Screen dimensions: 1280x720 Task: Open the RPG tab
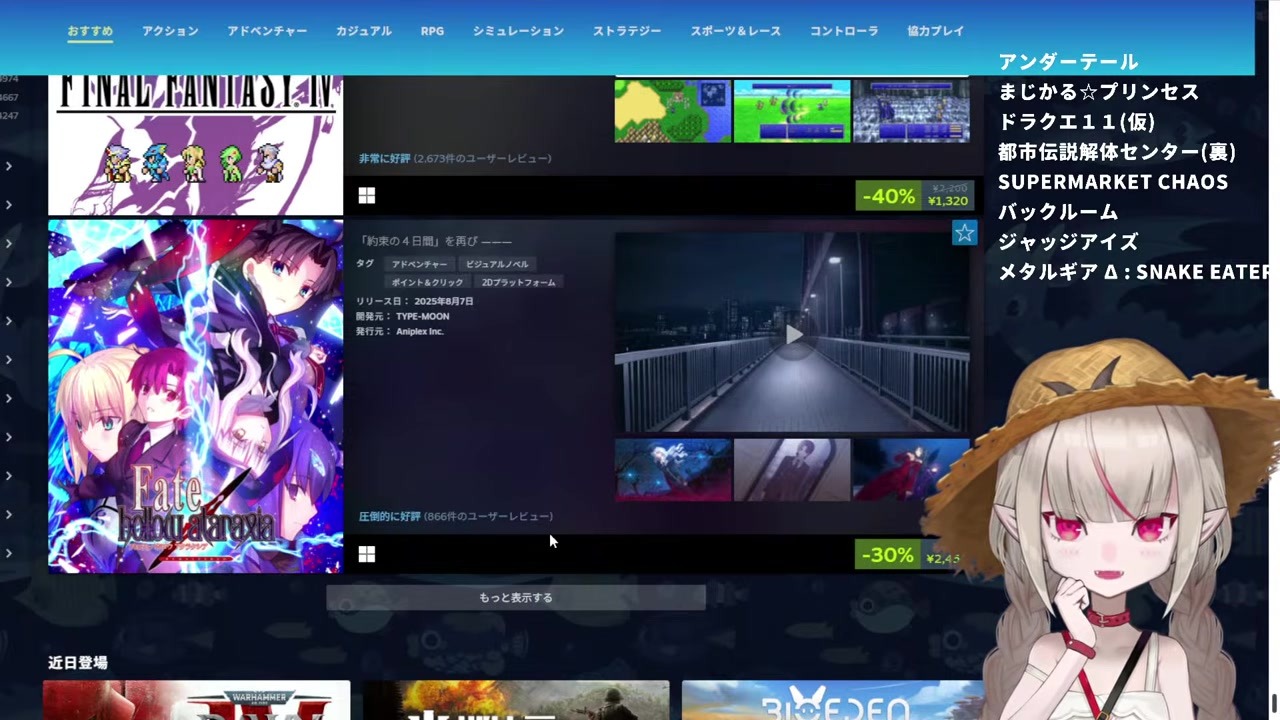point(432,31)
